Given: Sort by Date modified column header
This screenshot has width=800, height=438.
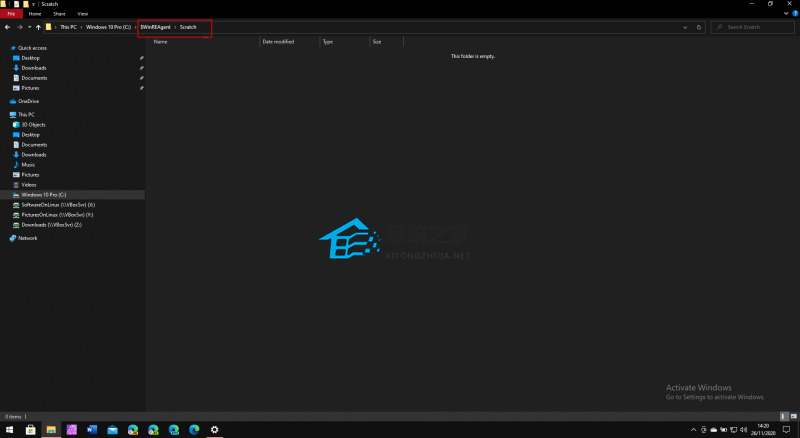Looking at the screenshot, I should point(278,42).
